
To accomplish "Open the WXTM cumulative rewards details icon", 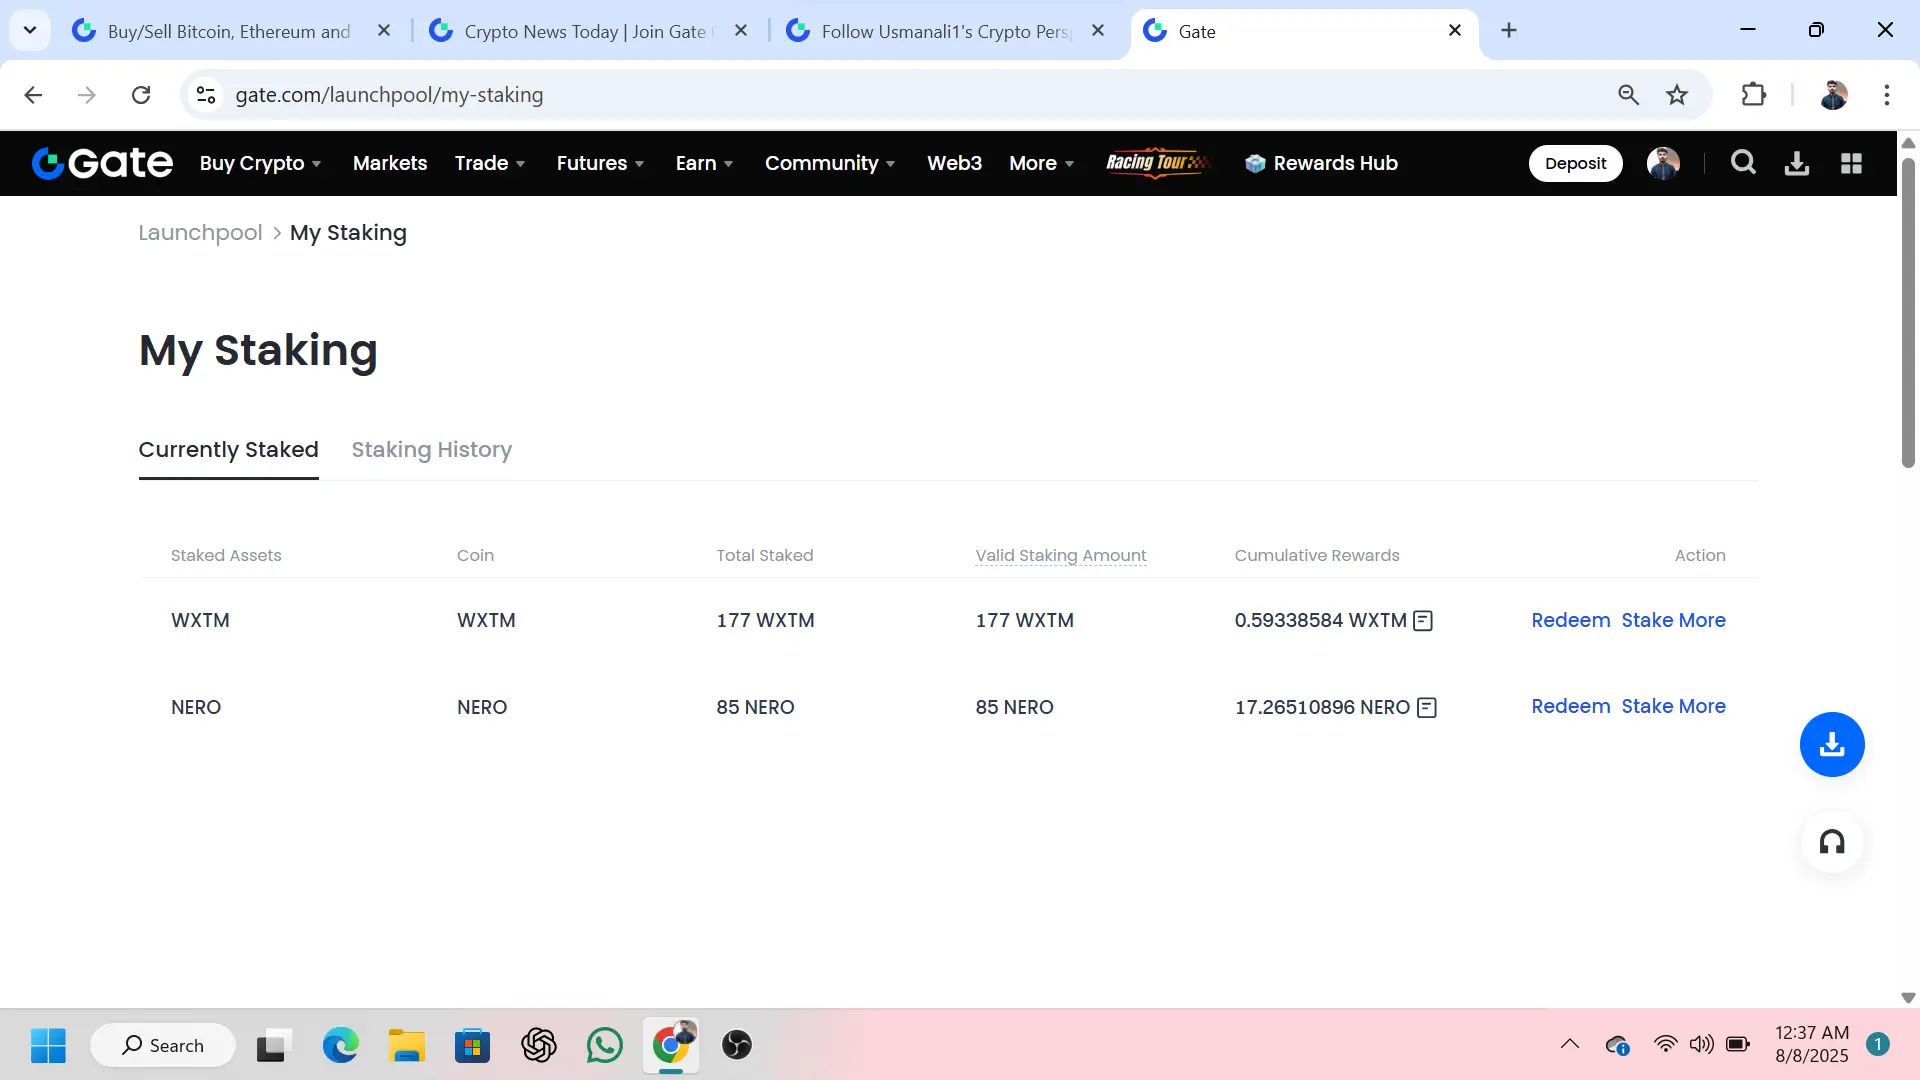I will coord(1423,621).
